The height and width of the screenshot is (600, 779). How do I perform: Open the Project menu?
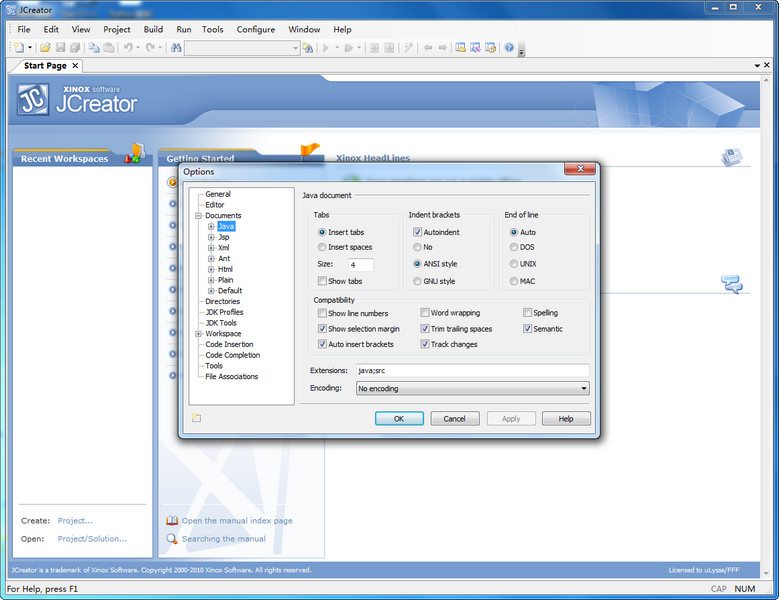(117, 29)
